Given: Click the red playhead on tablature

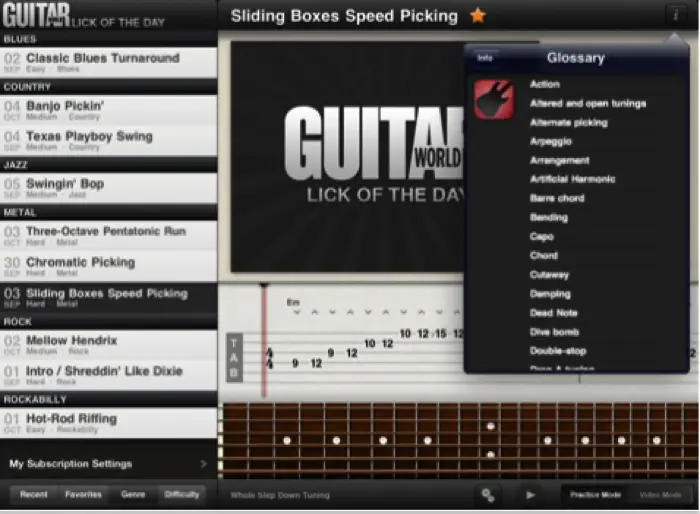Looking at the screenshot, I should coord(264,340).
